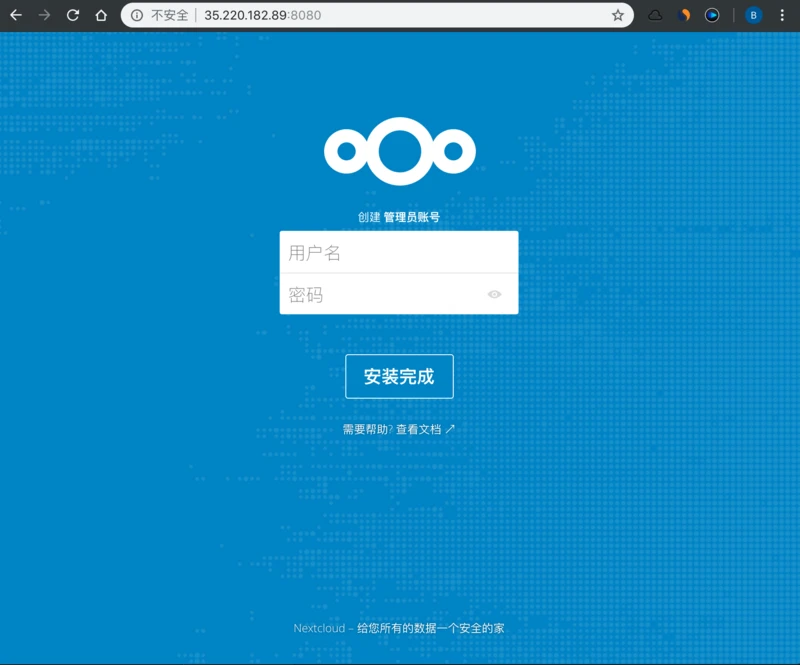Go to the browser home page
This screenshot has height=665, width=800.
coord(101,16)
